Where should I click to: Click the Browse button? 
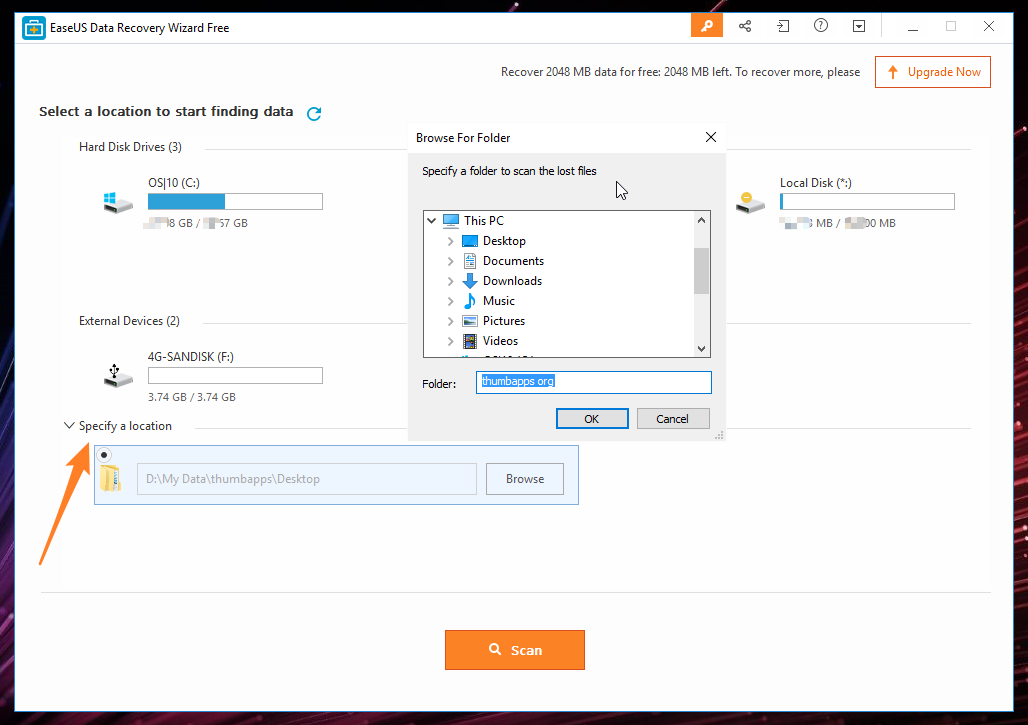[524, 479]
